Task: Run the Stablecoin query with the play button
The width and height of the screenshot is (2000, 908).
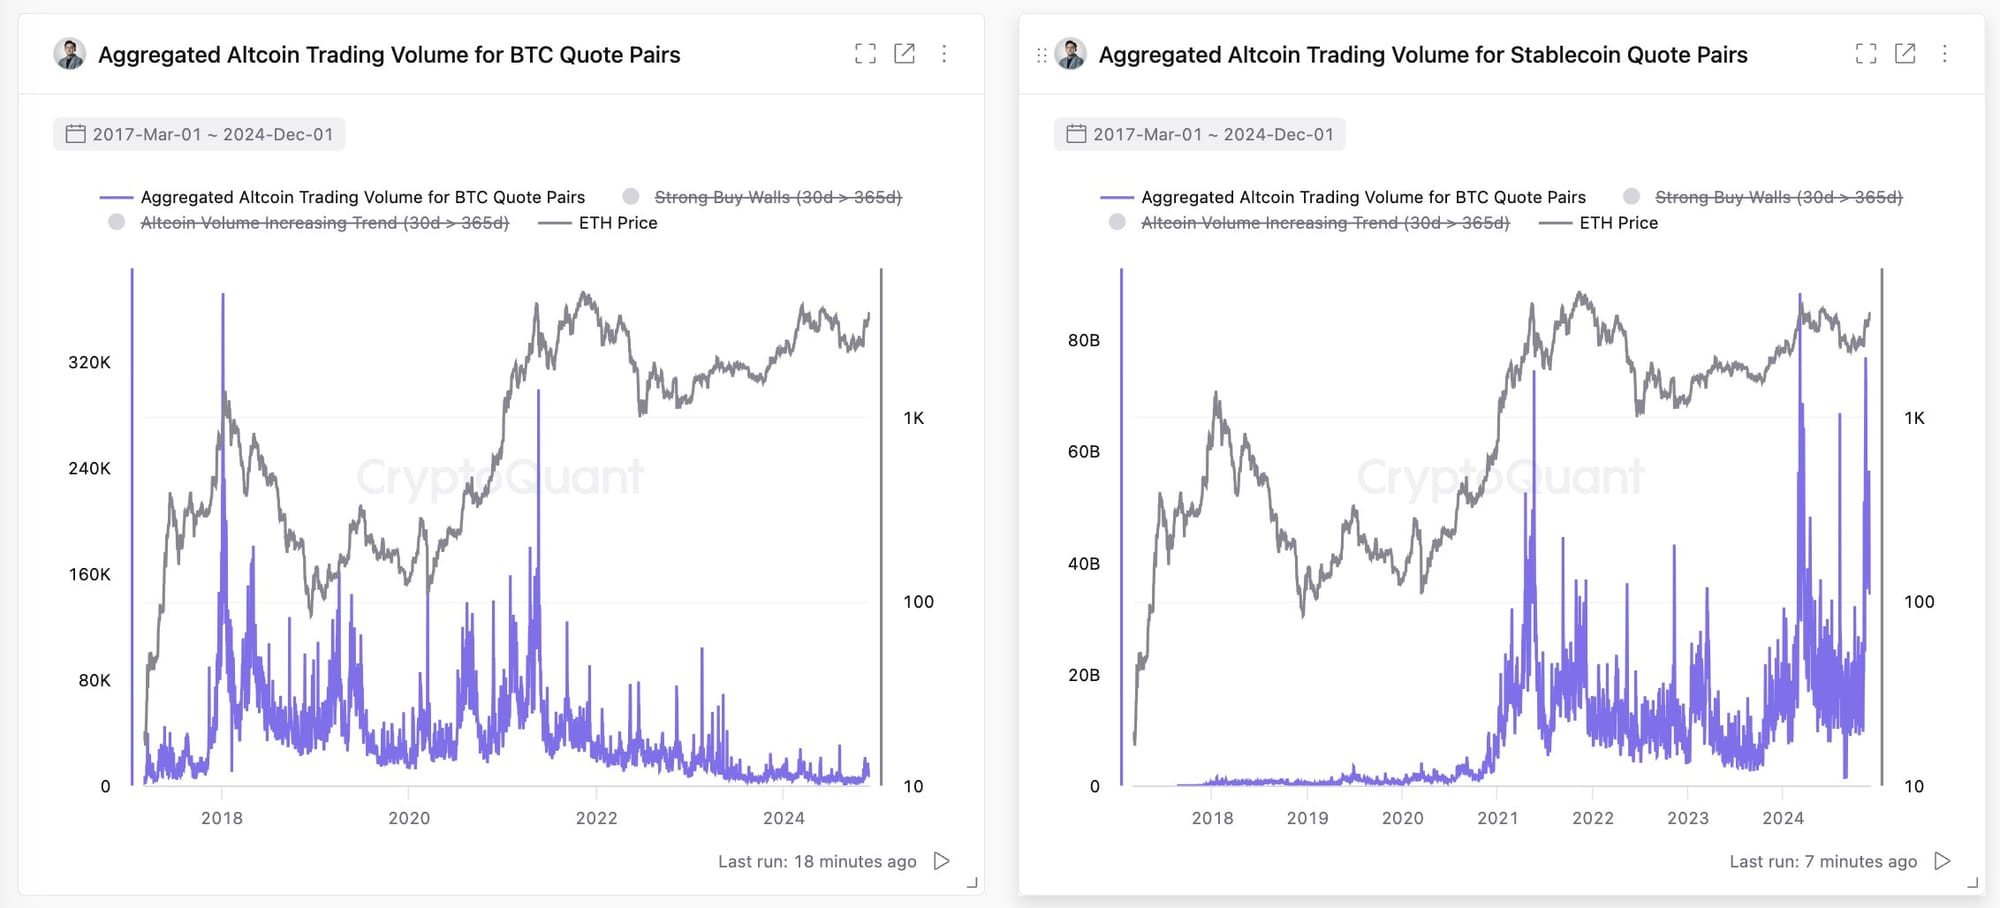Action: click(x=1943, y=861)
